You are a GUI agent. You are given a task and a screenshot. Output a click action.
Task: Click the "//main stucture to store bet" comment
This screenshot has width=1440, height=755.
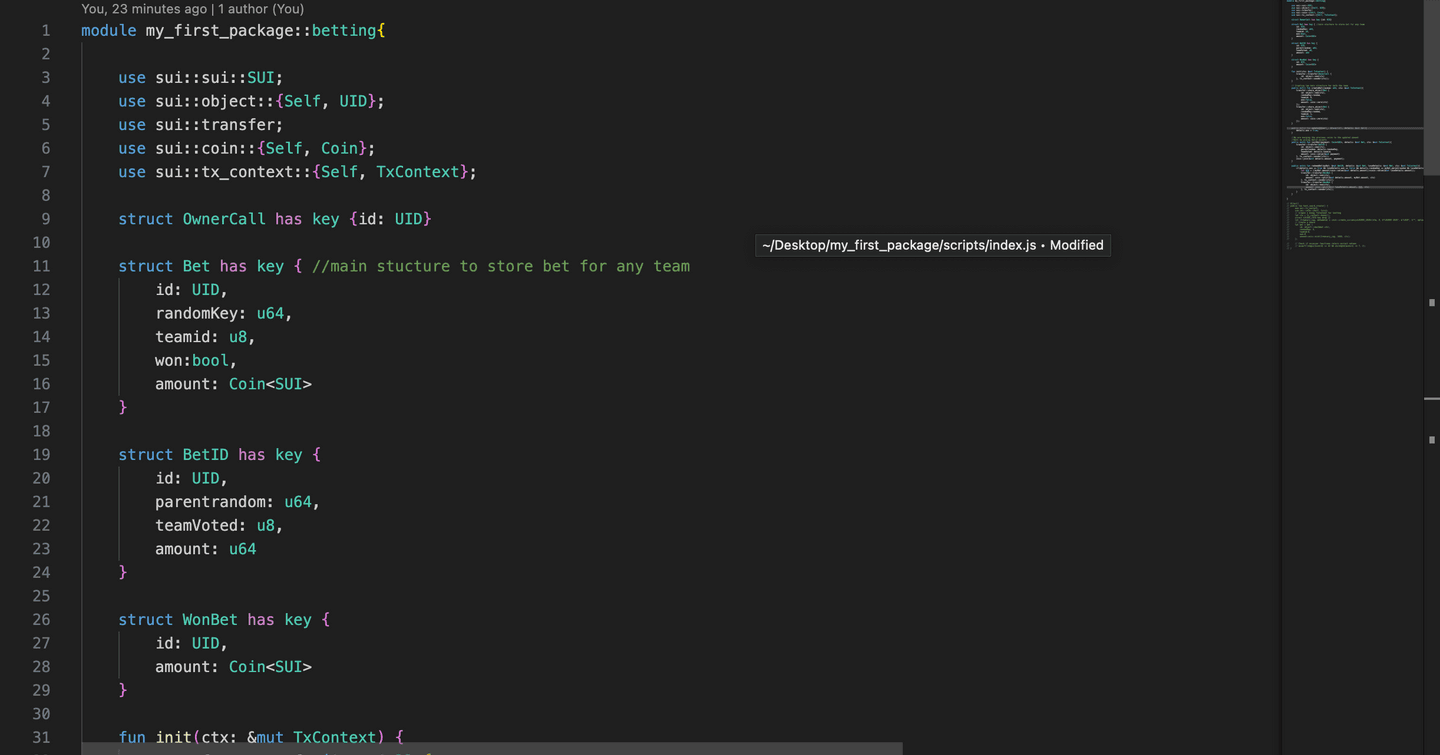coord(501,266)
